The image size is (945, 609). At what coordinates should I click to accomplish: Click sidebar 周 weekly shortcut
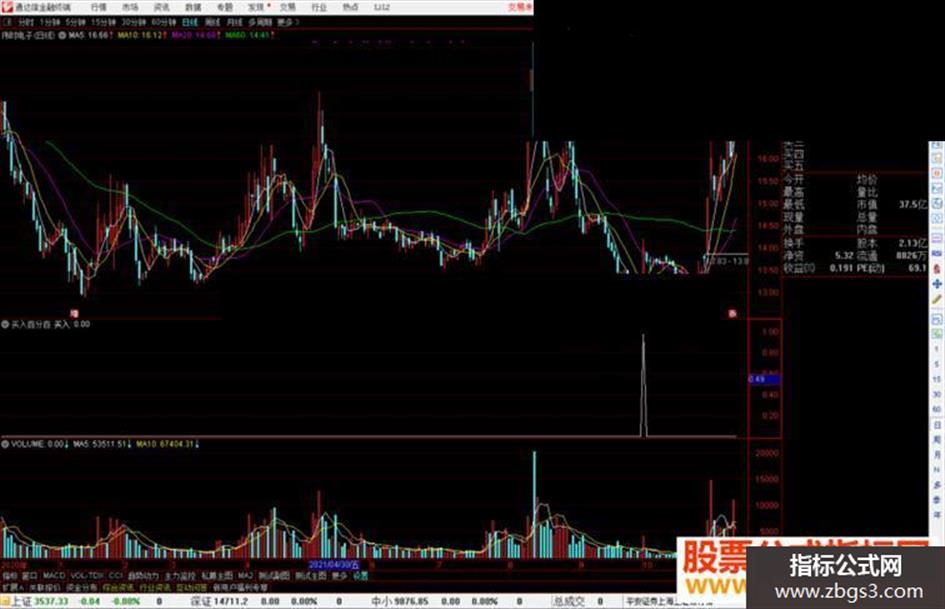937,440
